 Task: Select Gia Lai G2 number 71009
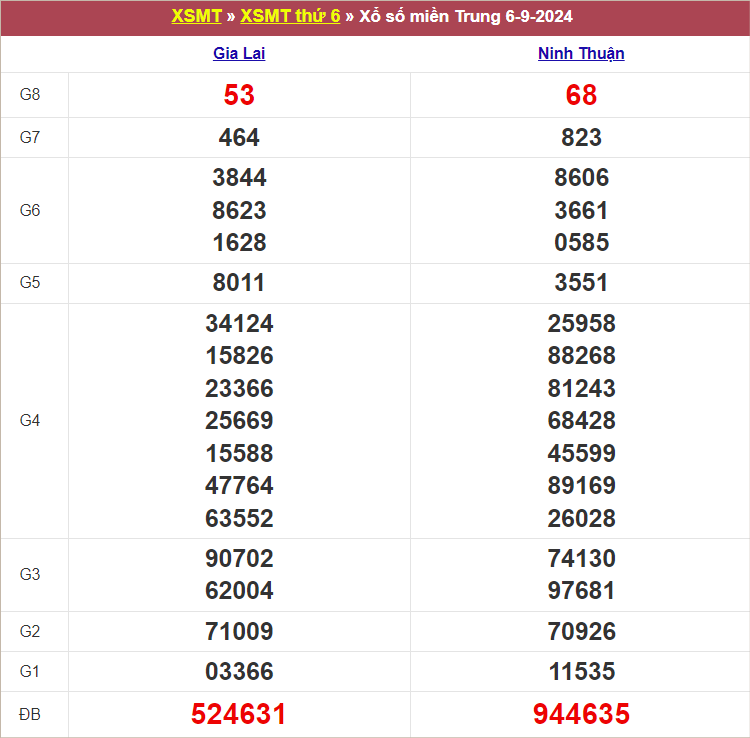pos(239,631)
